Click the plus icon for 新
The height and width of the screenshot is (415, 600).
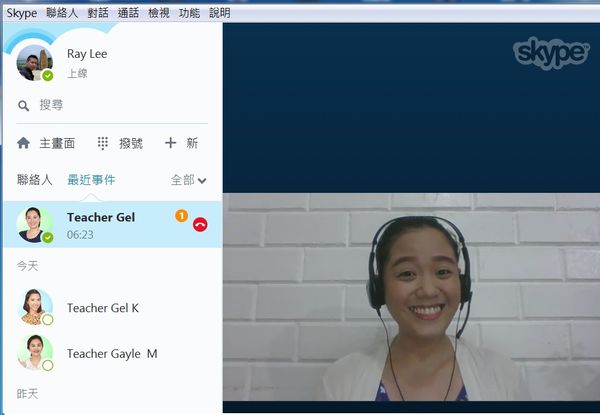click(x=170, y=143)
